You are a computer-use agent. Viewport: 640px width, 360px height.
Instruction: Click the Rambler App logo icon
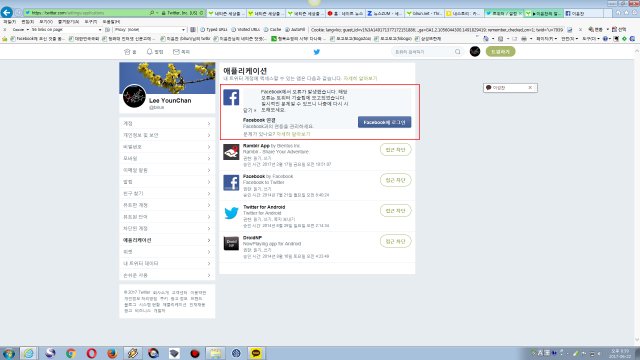(x=231, y=152)
